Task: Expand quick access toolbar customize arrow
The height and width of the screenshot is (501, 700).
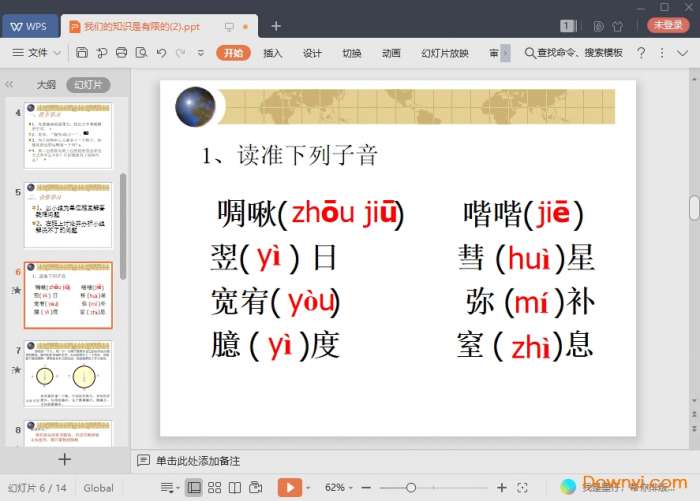Action: [x=201, y=53]
